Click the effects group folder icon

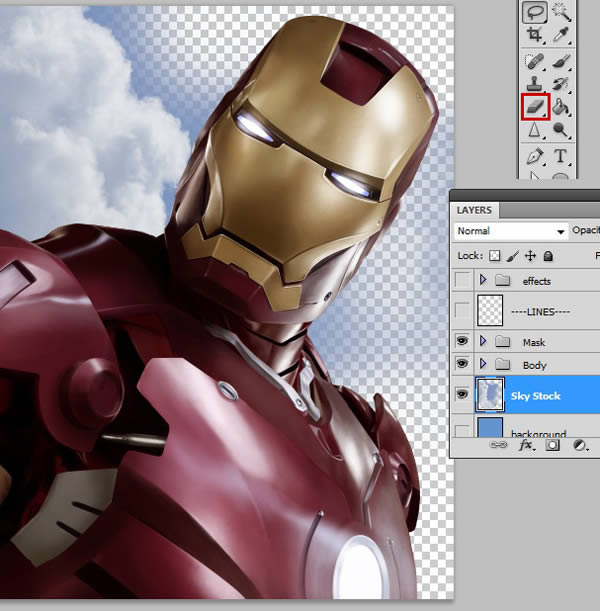[503, 280]
